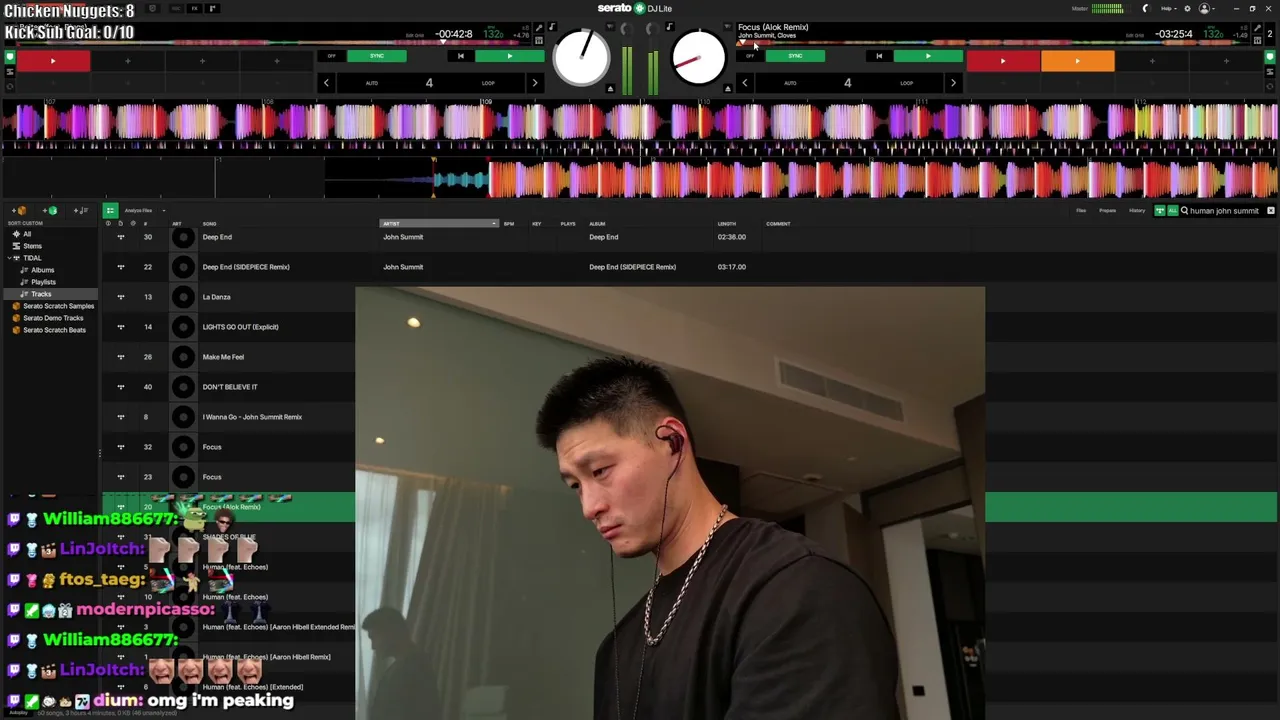This screenshot has width=1280, height=720.
Task: Clear the search text
Action: tap(1271, 211)
